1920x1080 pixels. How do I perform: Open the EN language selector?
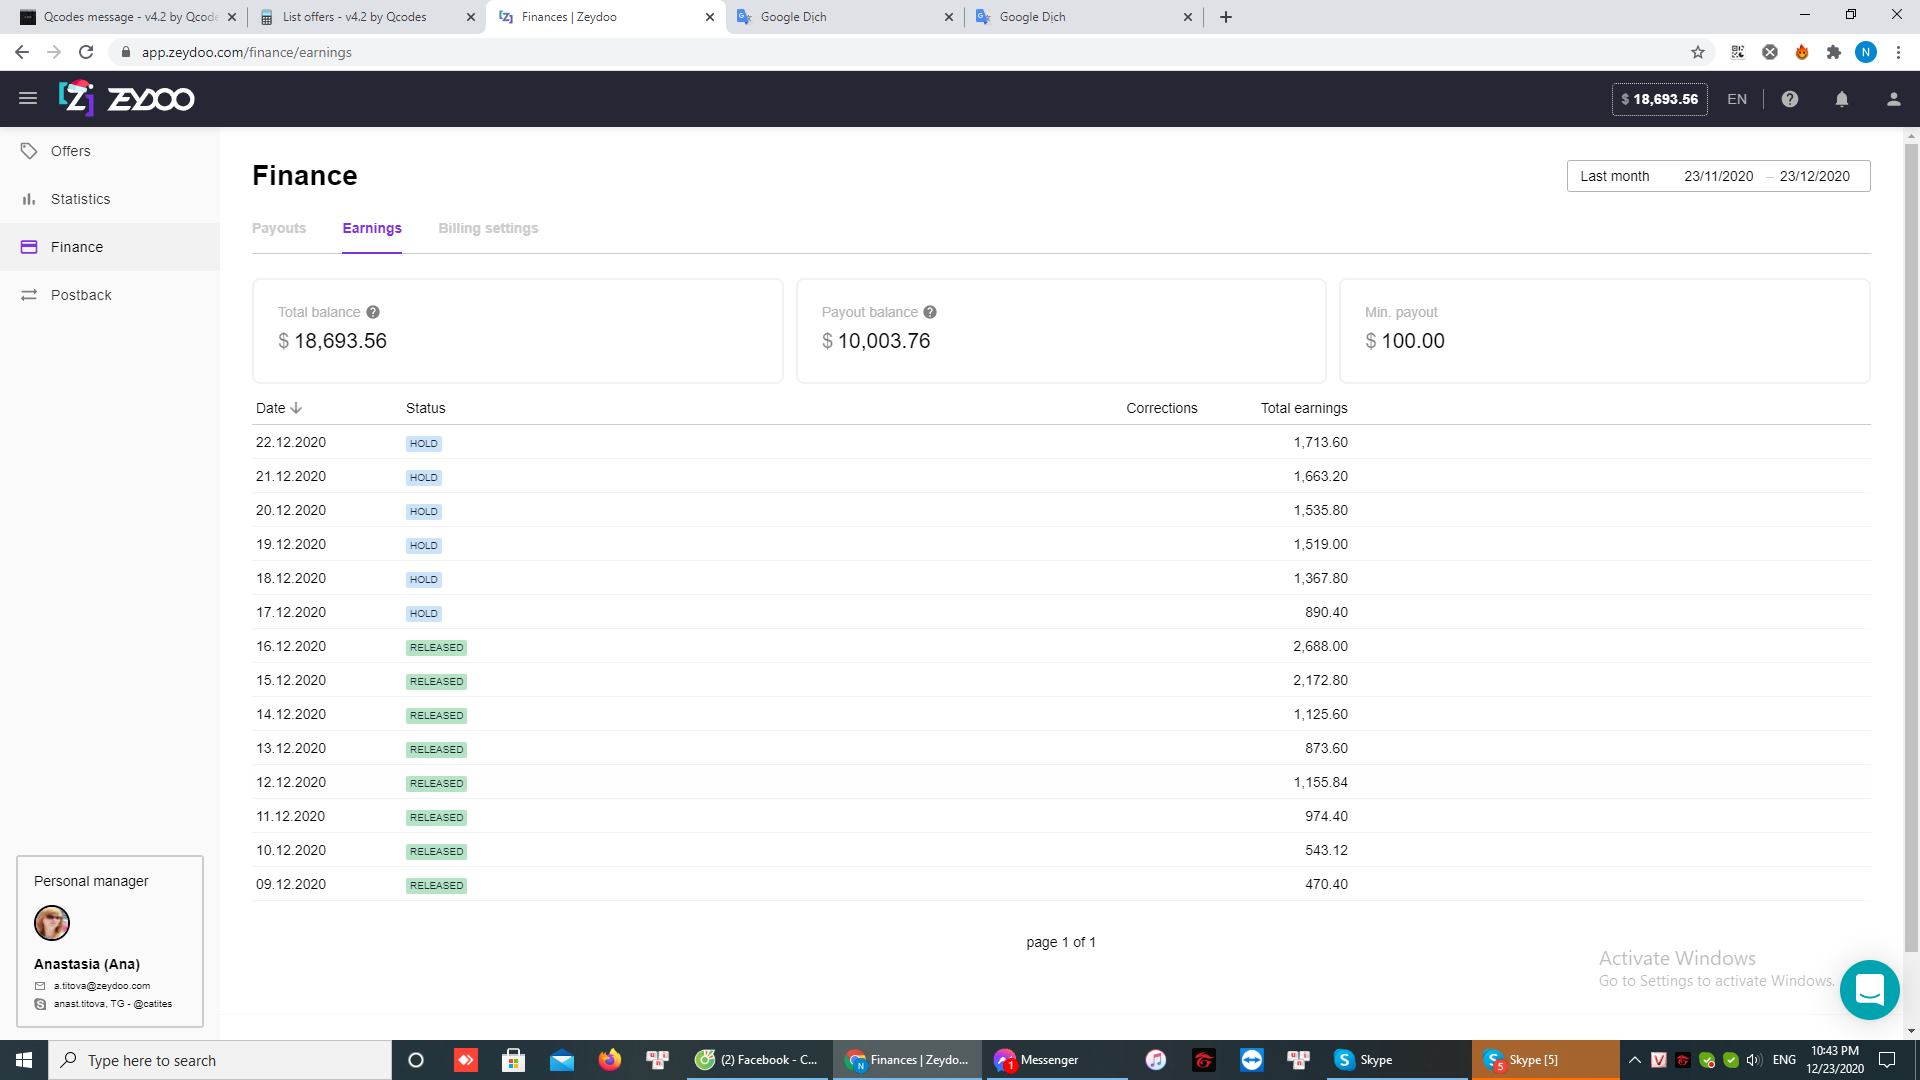[1737, 99]
